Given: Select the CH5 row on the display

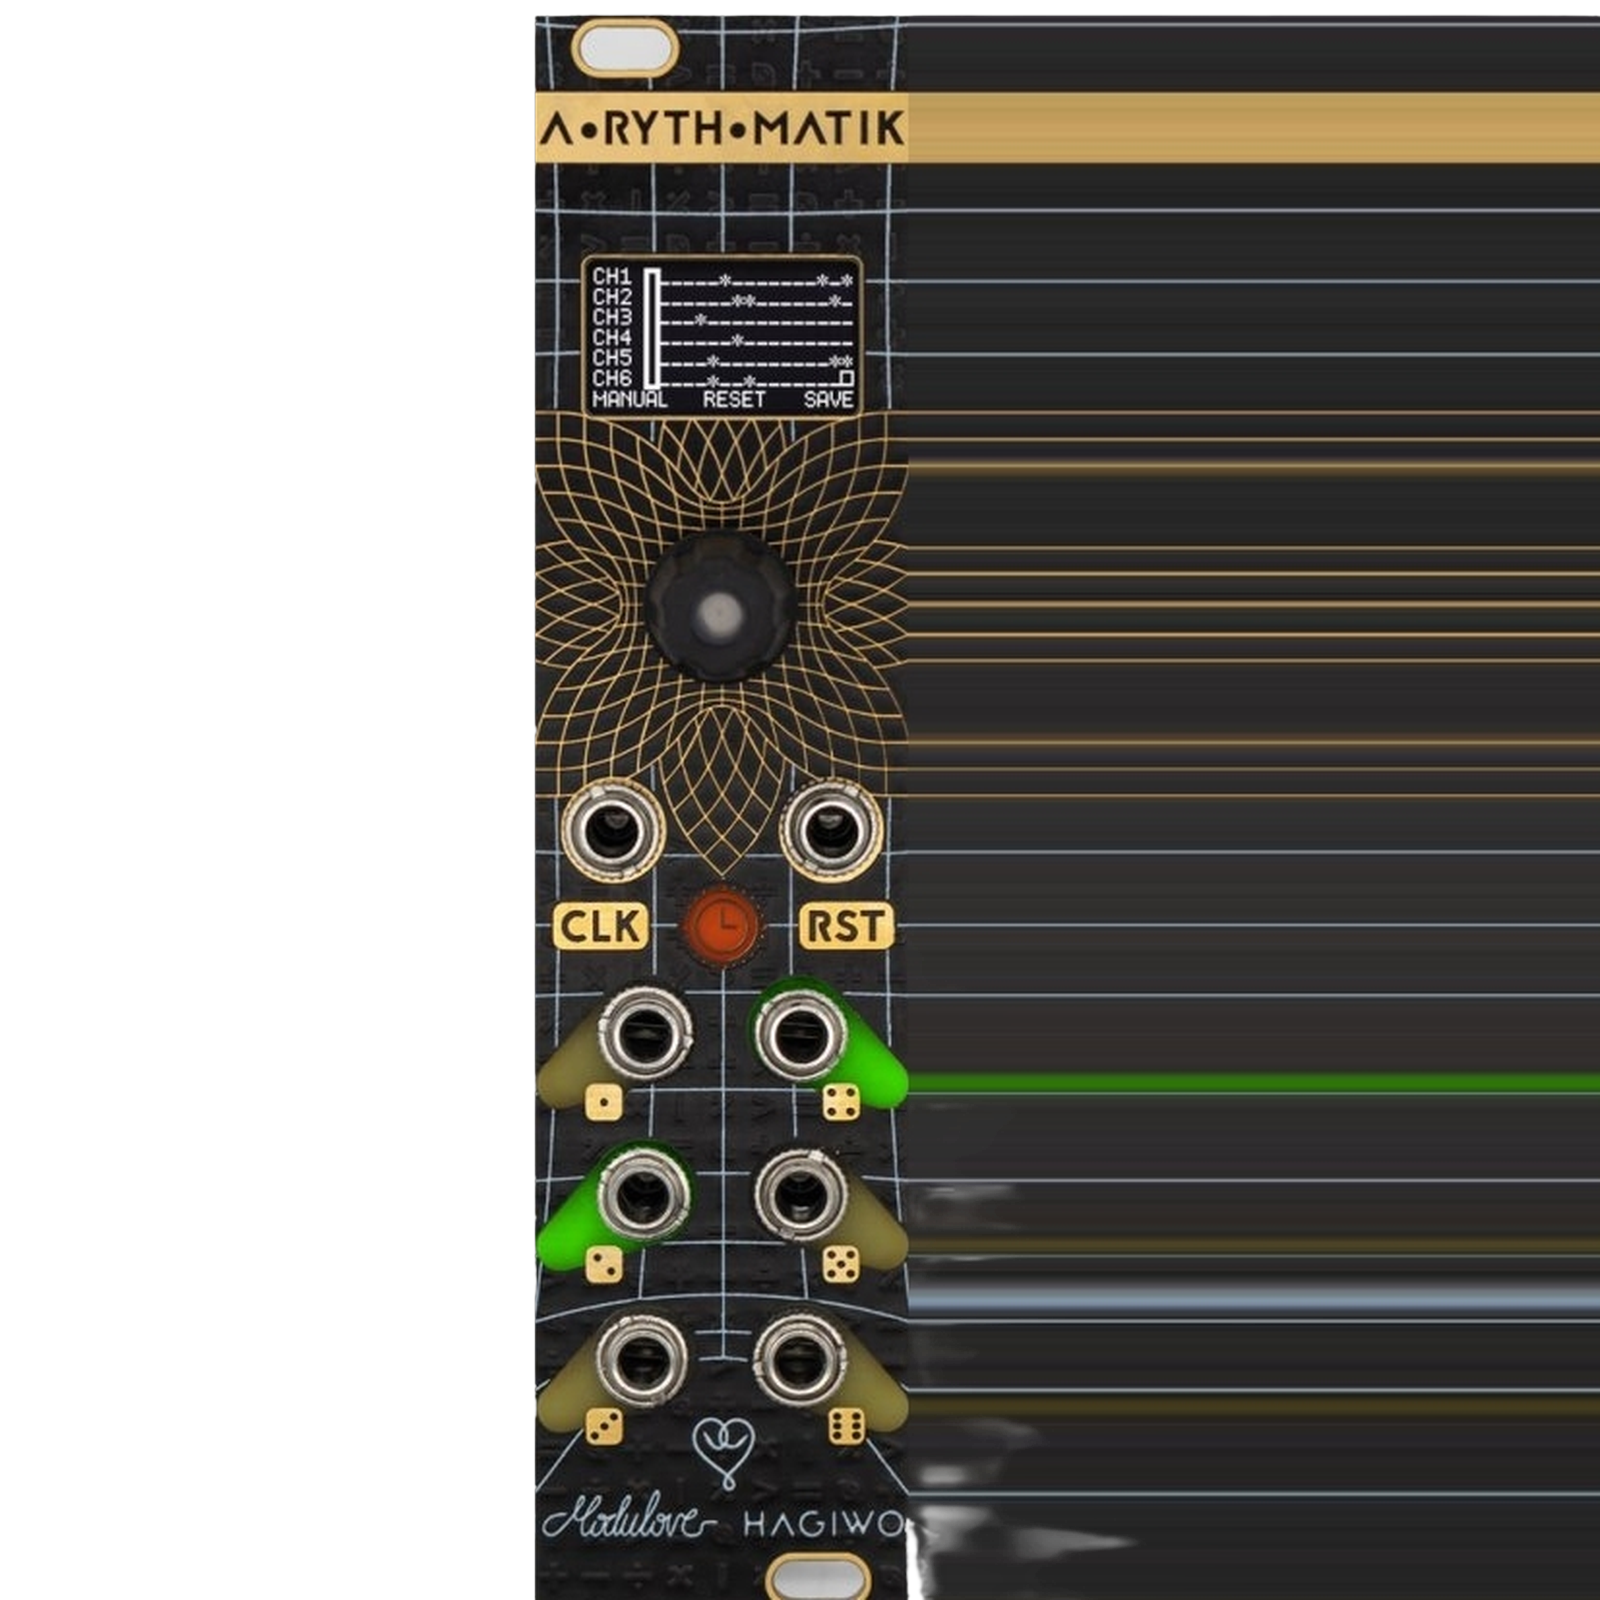Looking at the screenshot, I should (x=722, y=358).
